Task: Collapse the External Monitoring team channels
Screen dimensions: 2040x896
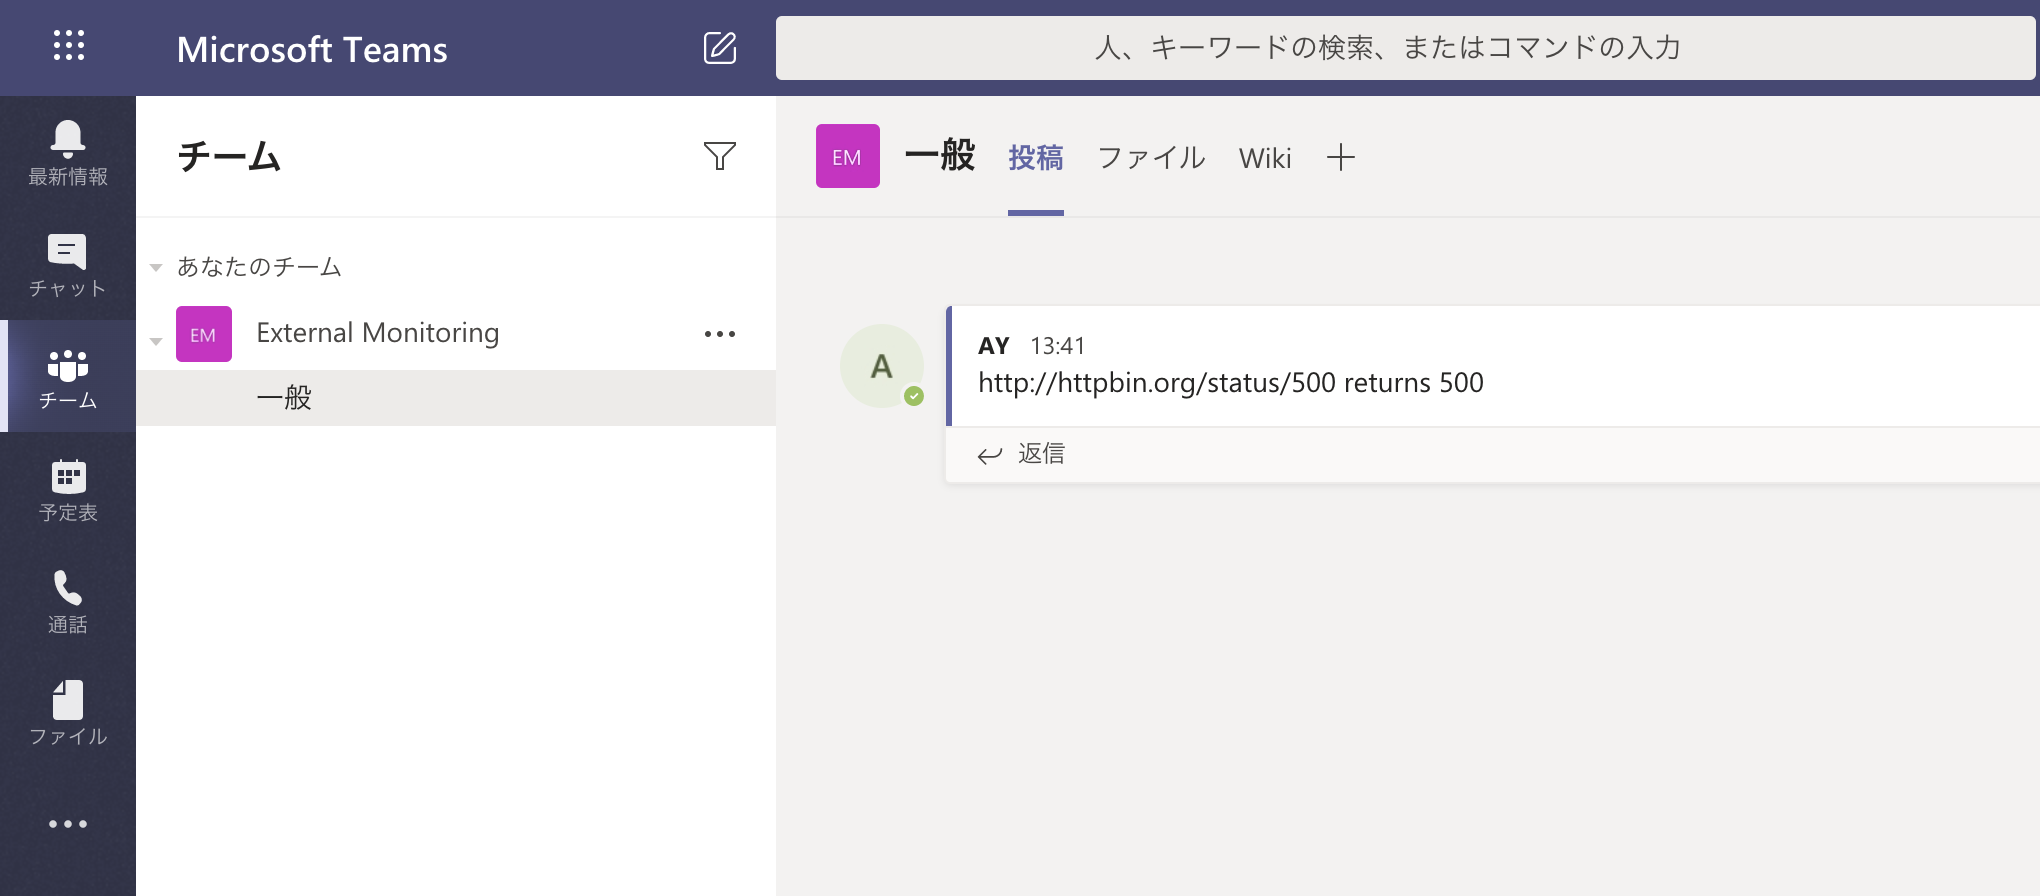Action: pos(156,341)
